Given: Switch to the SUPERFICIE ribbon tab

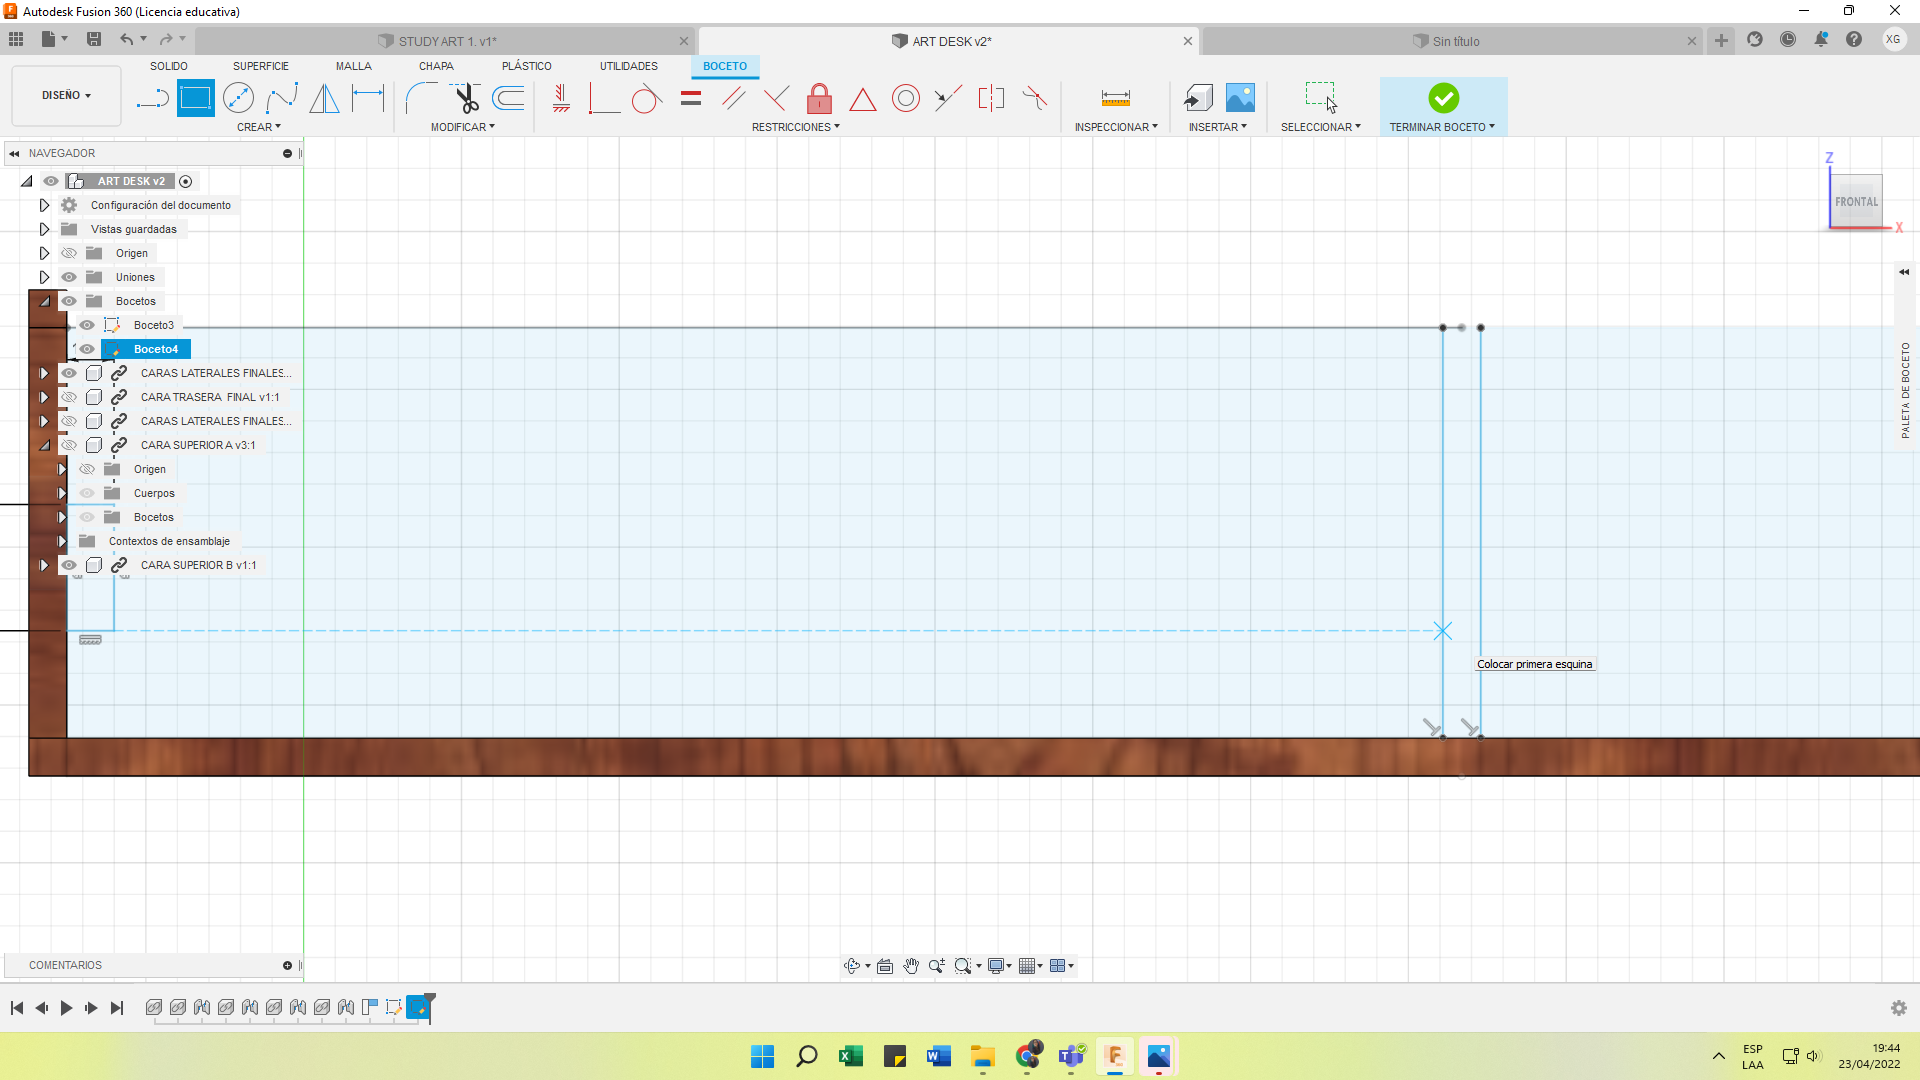Looking at the screenshot, I should [x=260, y=66].
